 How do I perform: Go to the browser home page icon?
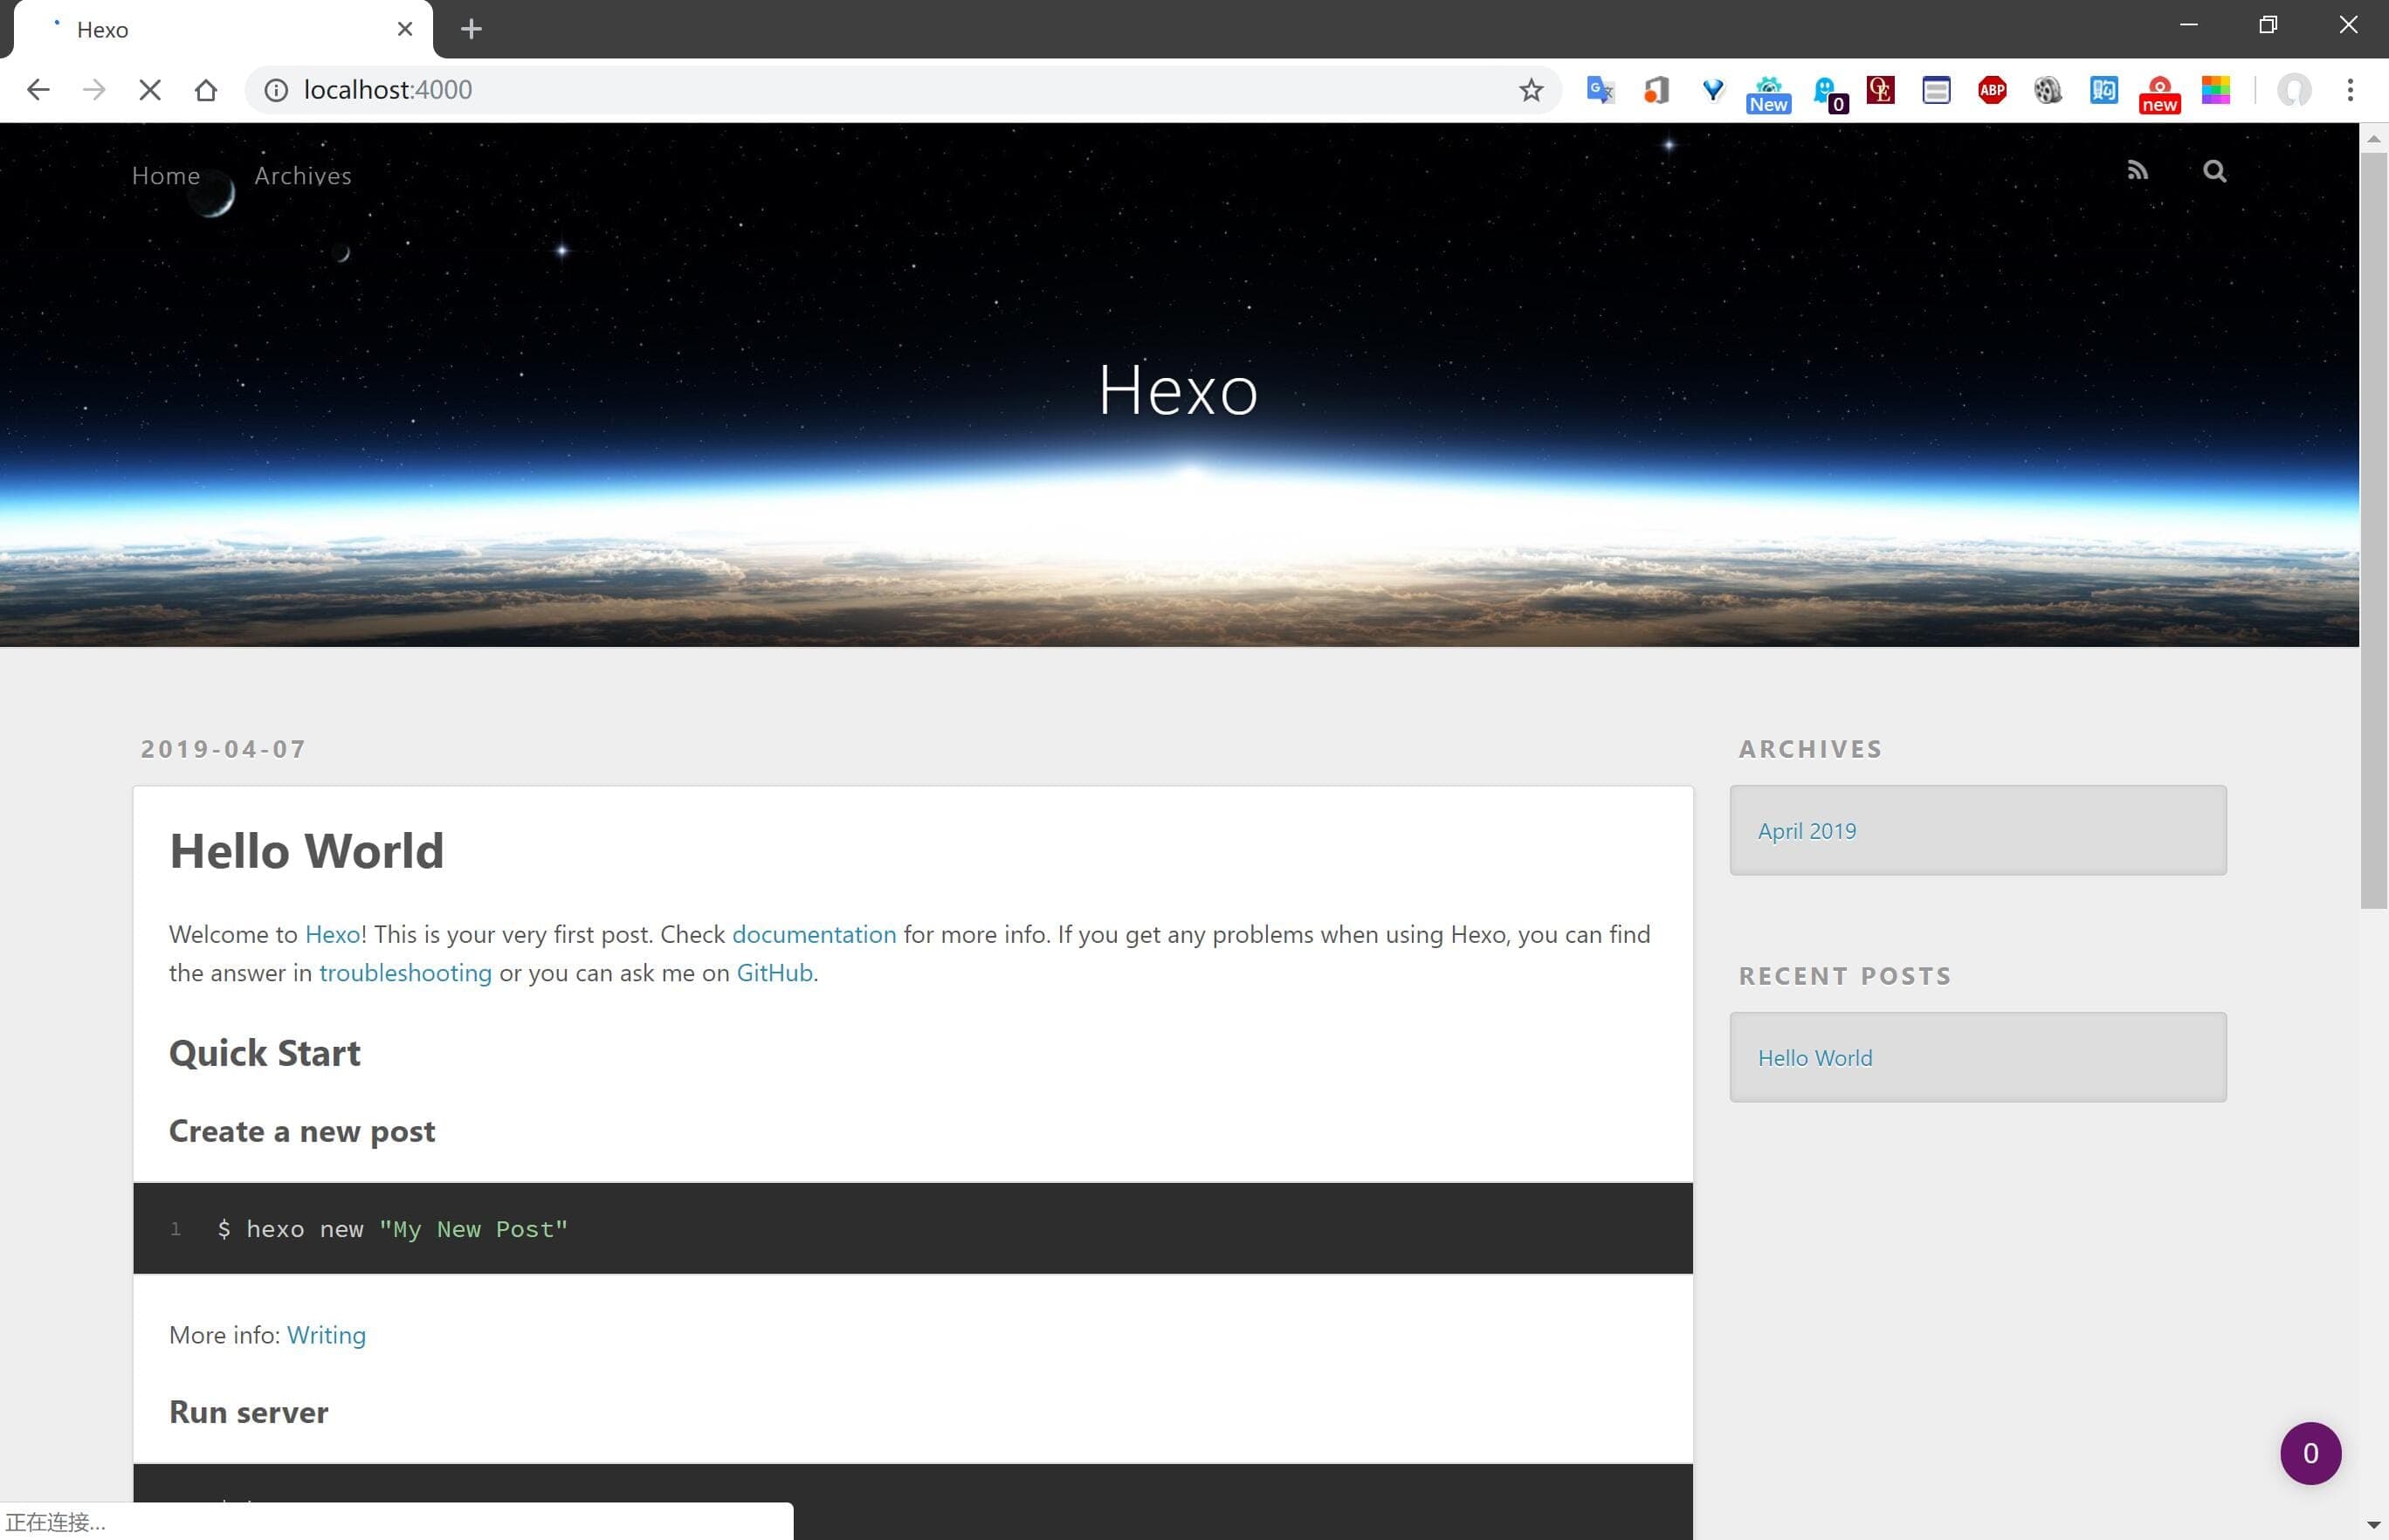[206, 90]
